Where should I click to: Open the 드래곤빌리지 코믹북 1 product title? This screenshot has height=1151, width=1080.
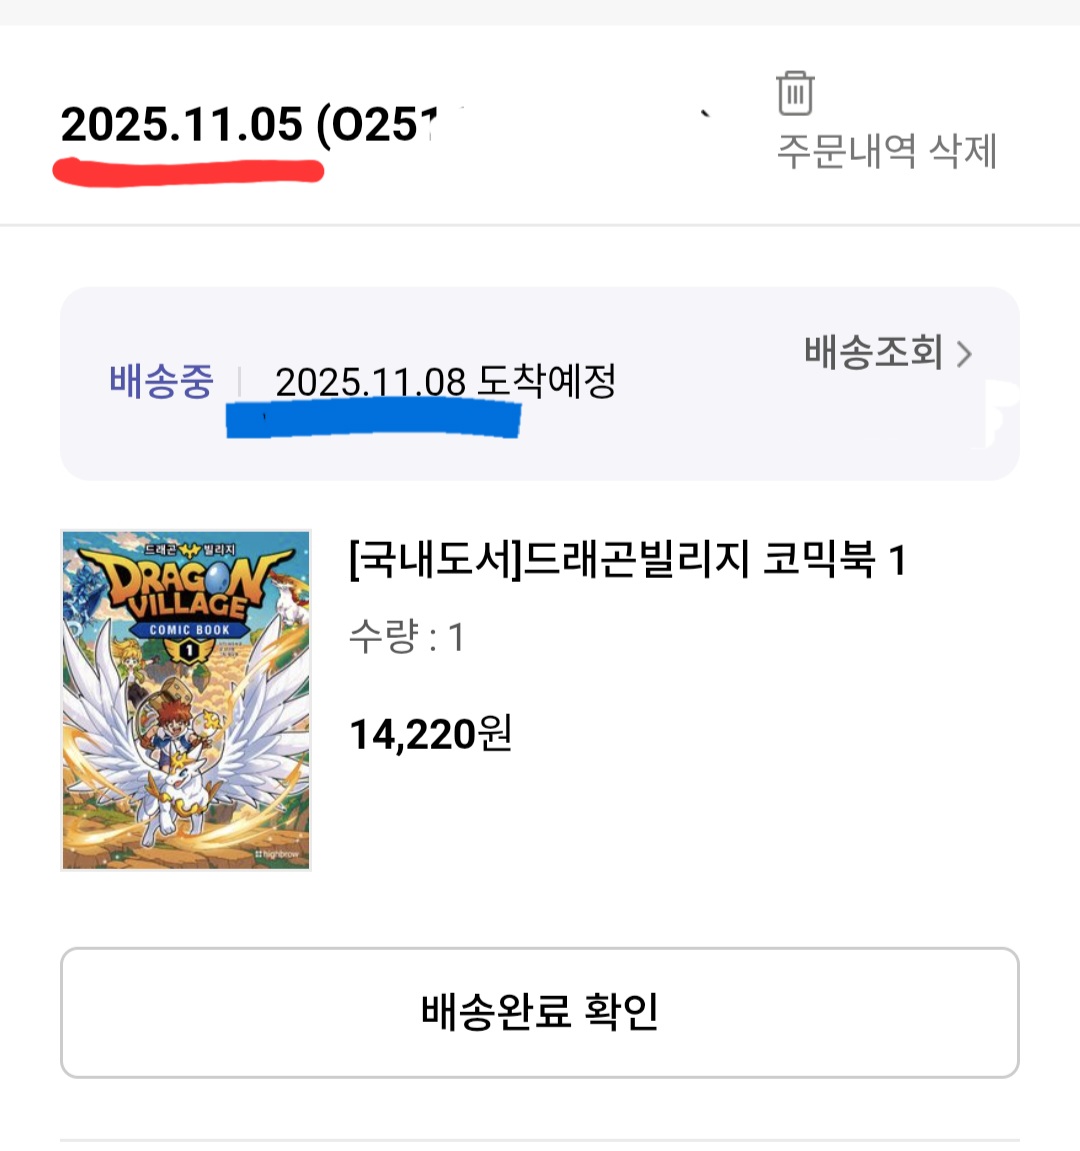[x=627, y=559]
